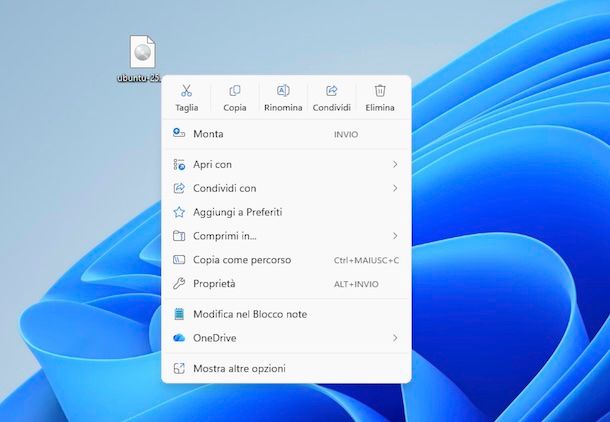Click the ubuntu-25 file name label
This screenshot has height=422, width=610.
click(x=139, y=78)
